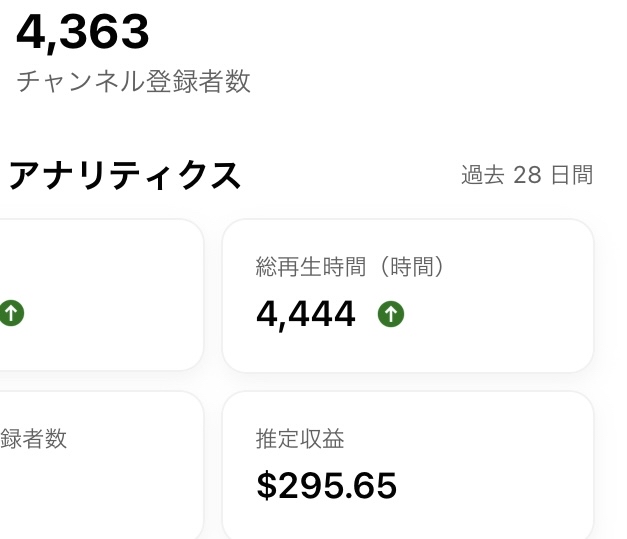This screenshot has width=627, height=539.
Task: Tap the dollar sign of the revenue figure
Action: click(267, 485)
